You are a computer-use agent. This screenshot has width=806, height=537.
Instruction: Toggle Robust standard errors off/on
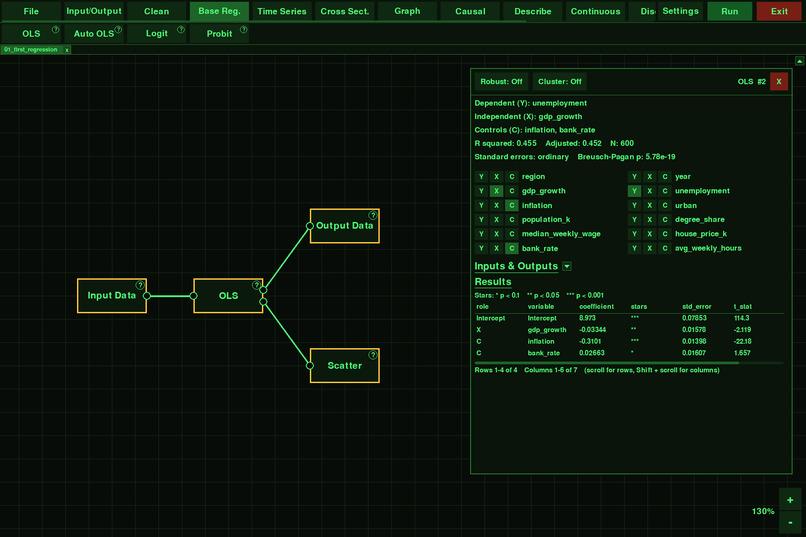click(501, 82)
